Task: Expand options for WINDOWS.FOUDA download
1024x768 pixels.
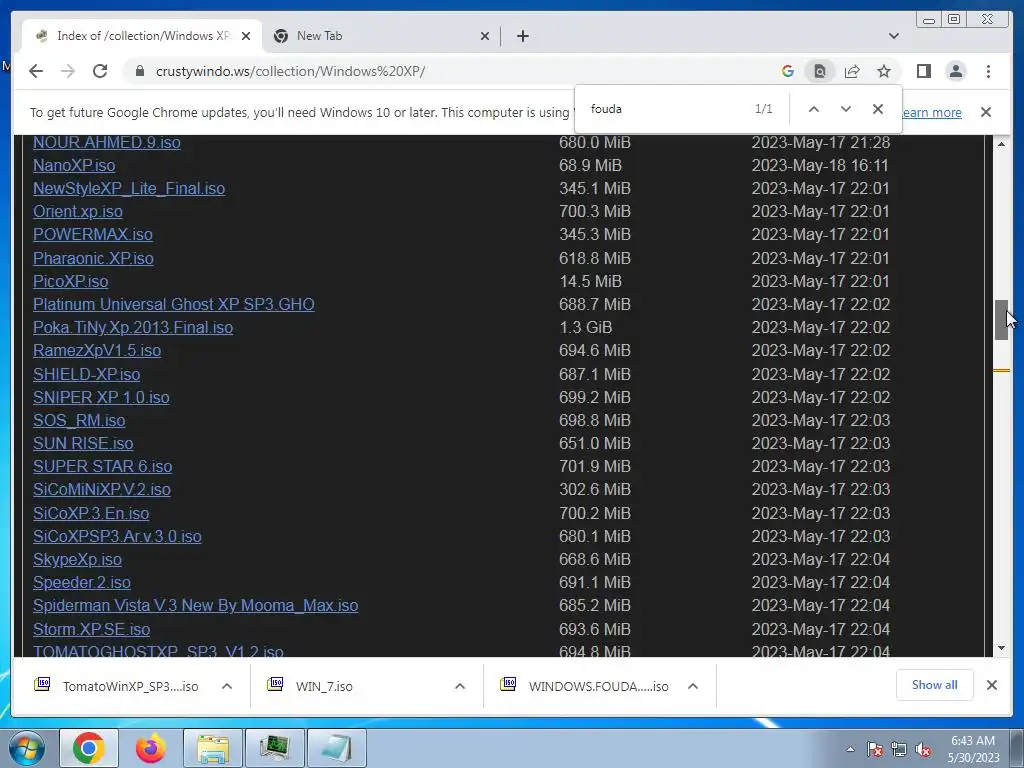Action: coord(693,686)
